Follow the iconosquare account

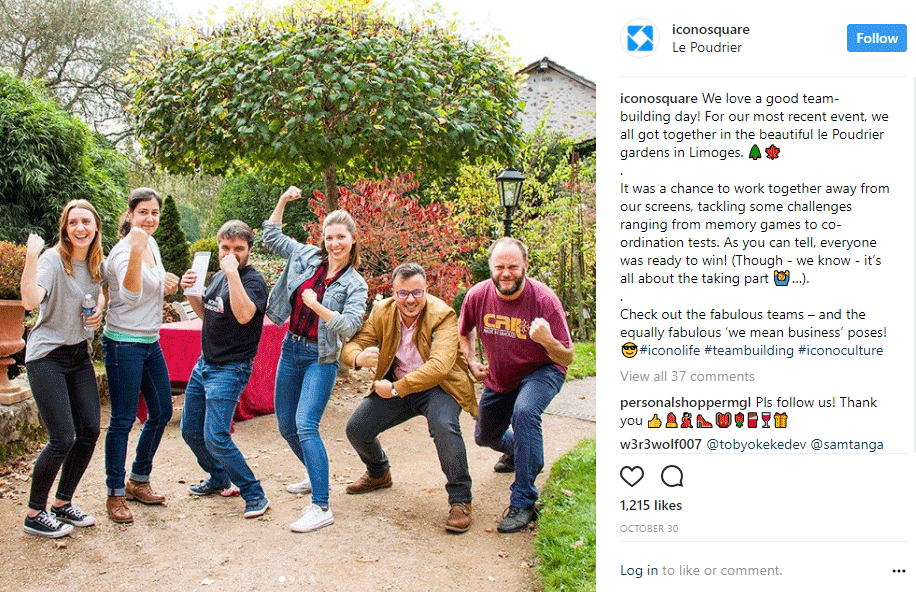click(876, 38)
